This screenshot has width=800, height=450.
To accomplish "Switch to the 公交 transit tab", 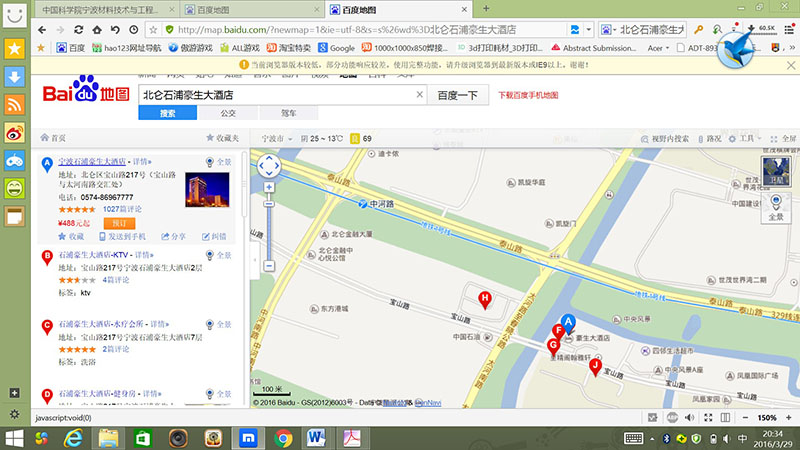I will pyautogui.click(x=228, y=114).
